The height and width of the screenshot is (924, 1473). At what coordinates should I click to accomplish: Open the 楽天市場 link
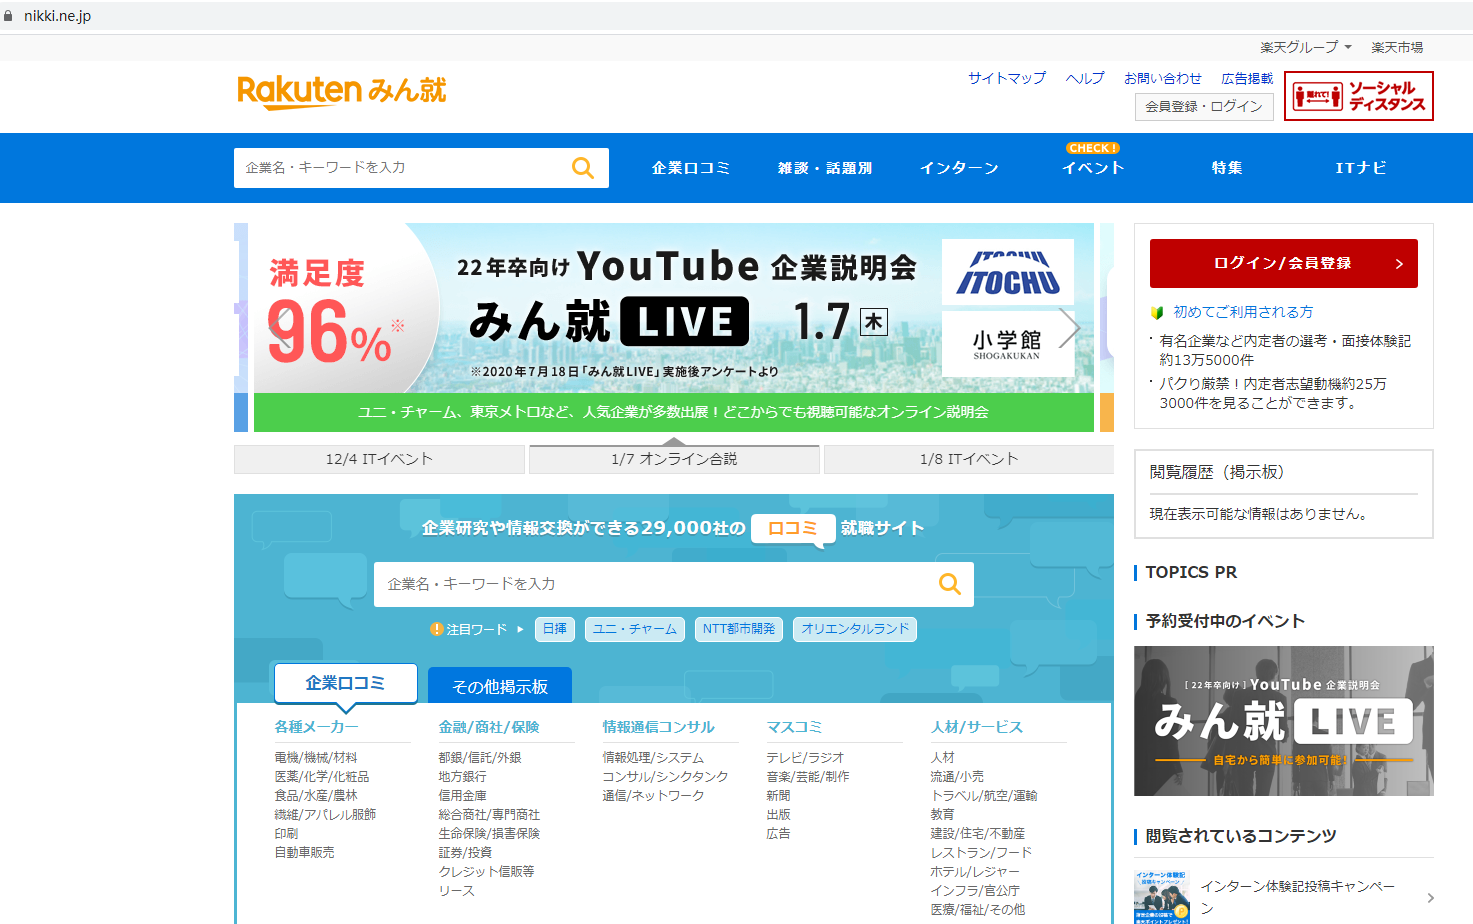pos(1397,47)
